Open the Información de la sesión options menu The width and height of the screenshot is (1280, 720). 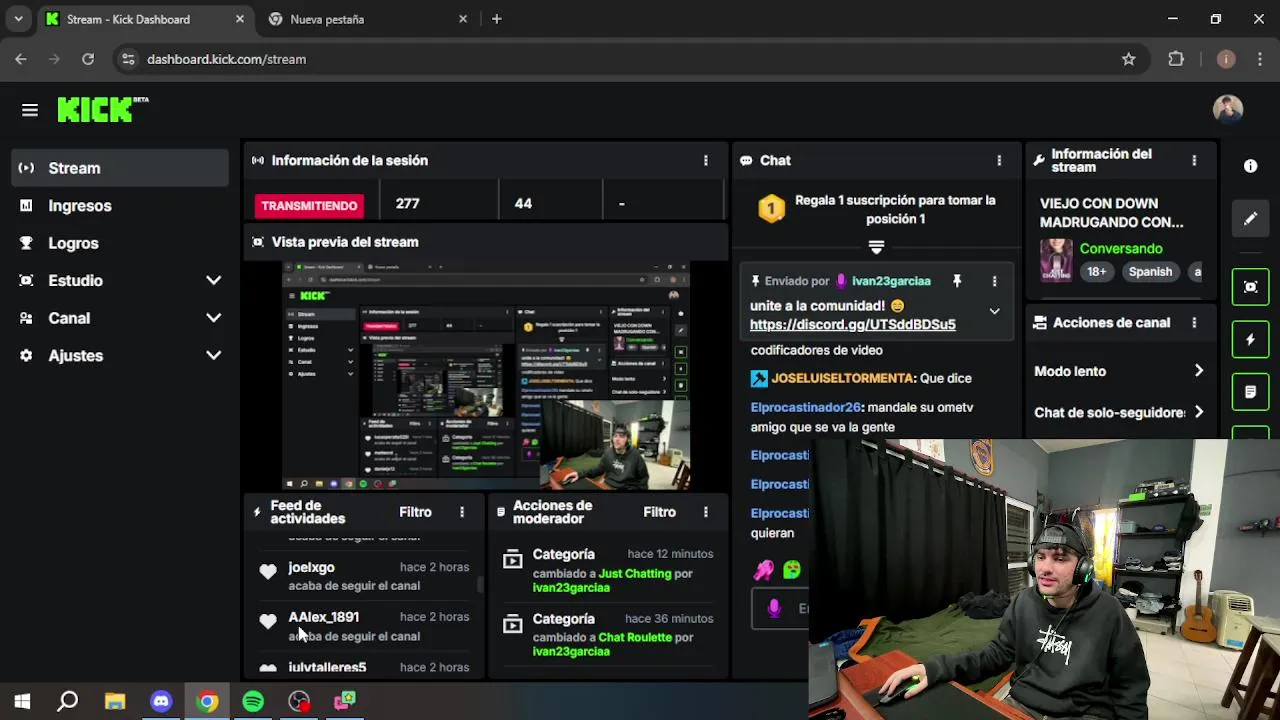coord(706,160)
